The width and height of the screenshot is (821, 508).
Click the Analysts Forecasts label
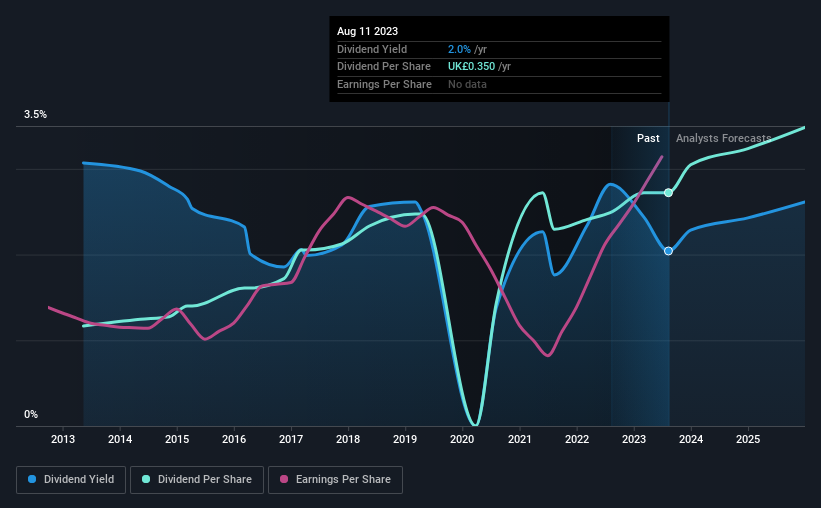pos(724,138)
